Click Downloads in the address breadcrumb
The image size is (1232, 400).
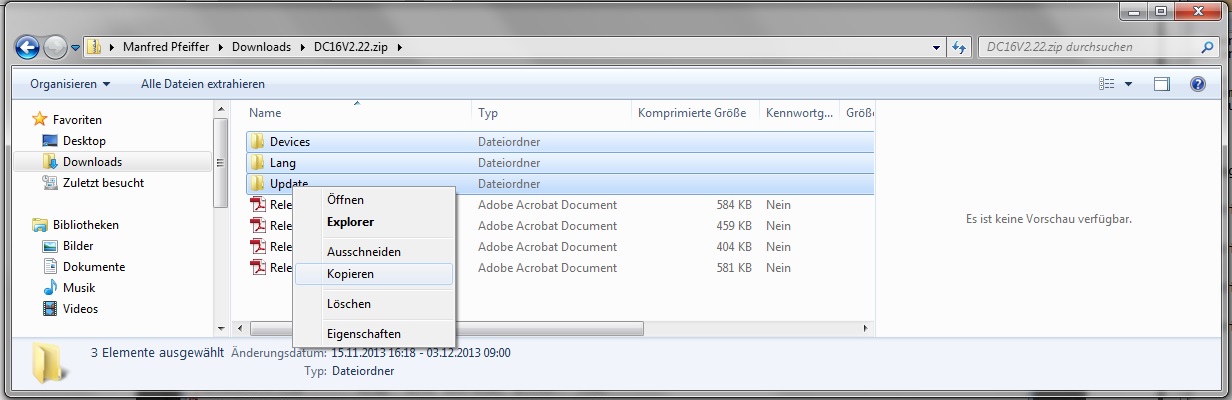263,46
